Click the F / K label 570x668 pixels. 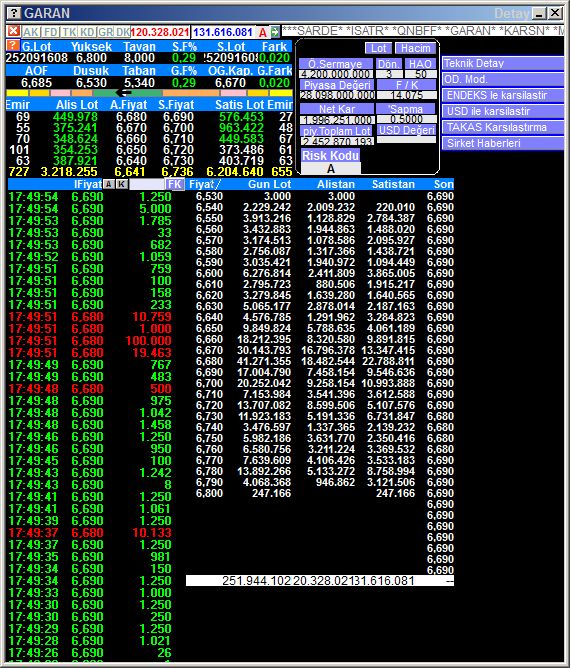point(406,85)
